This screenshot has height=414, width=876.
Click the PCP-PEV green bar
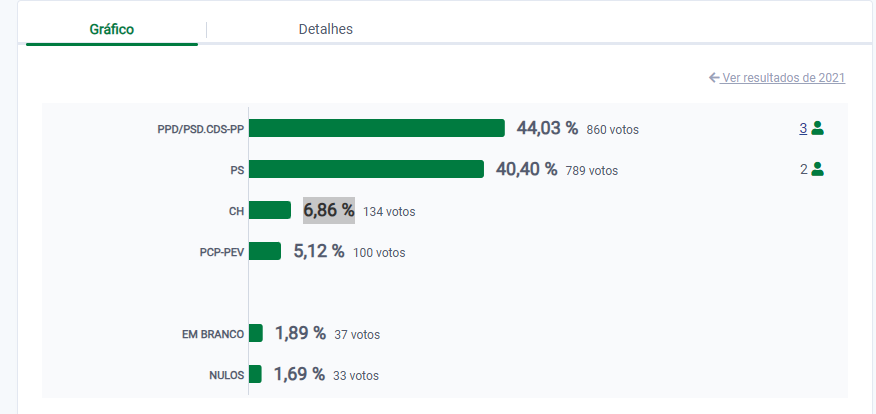pos(265,251)
